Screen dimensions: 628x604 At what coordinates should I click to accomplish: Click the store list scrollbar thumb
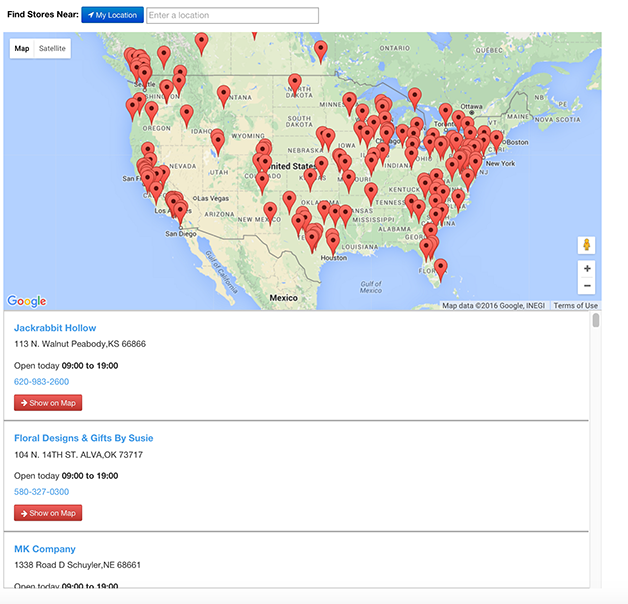[x=596, y=320]
